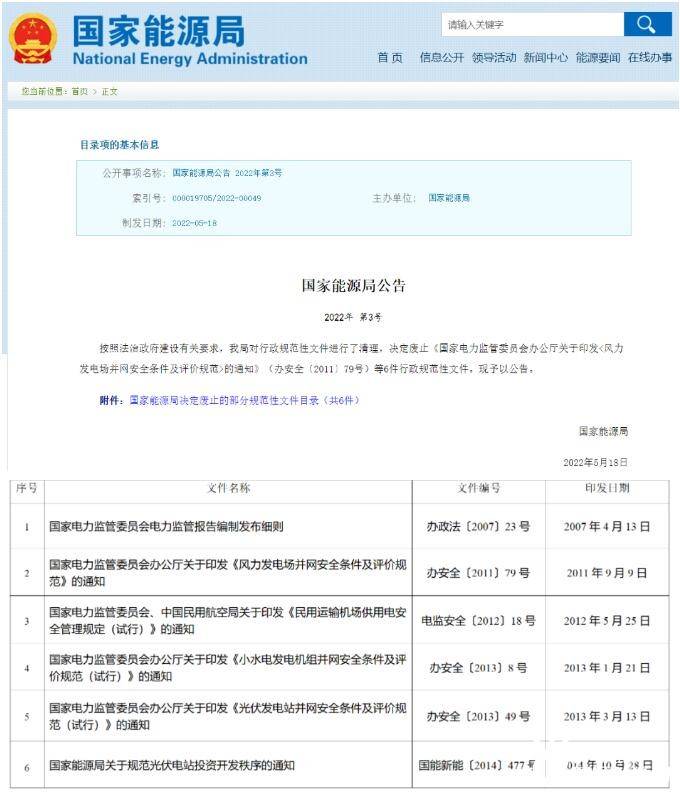The height and width of the screenshot is (793, 680).
Task: Click the 文件名称 table header
Action: pyautogui.click(x=229, y=488)
